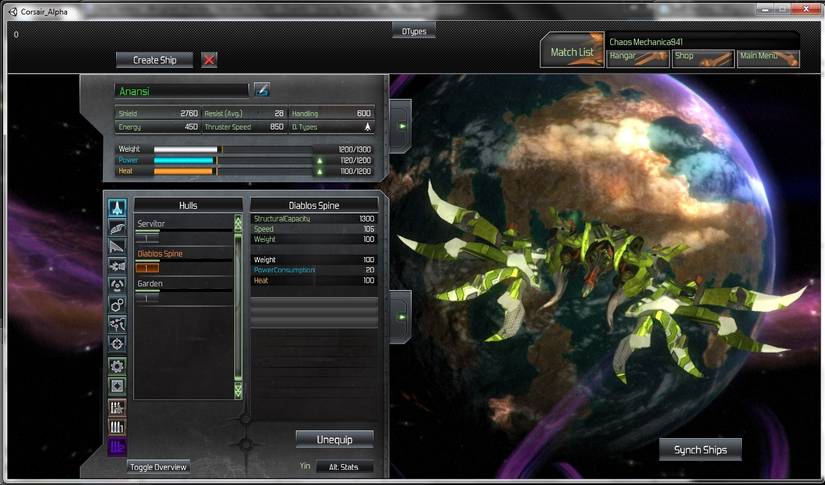The height and width of the screenshot is (485, 825).
Task: Open the brown bar-chart stats icon
Action: coord(117,407)
